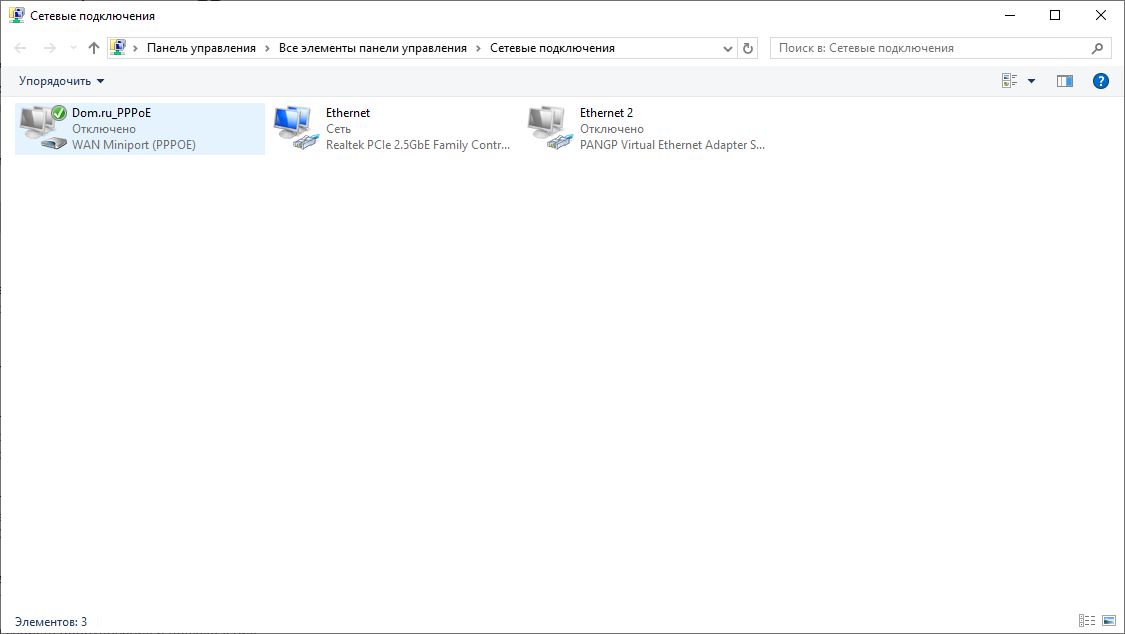Click the change view icon in toolbar
The image size is (1125, 634).
point(1010,81)
